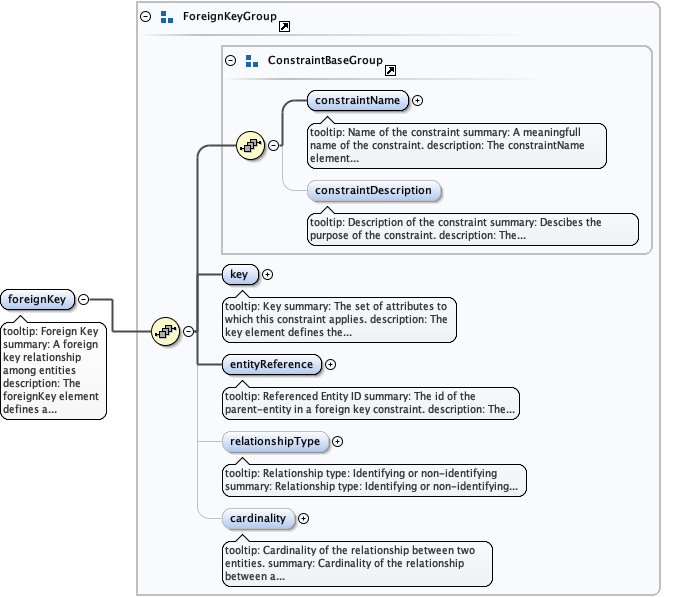Click the tooltip text under the key element
Screen dimensions: 678x597
click(338, 319)
